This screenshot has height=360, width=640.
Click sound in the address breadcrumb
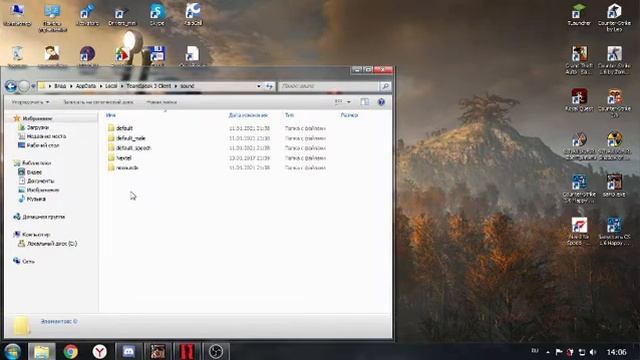click(x=187, y=86)
